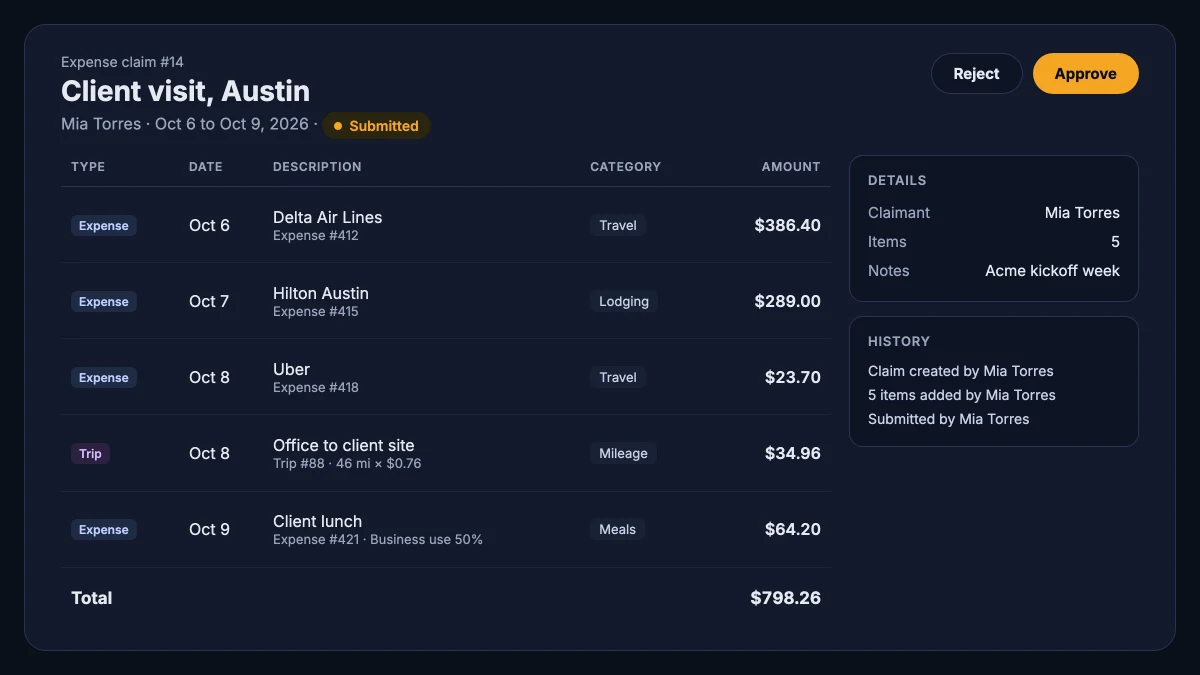Click "5 items added by Mia Torres" entry

[x=962, y=395]
